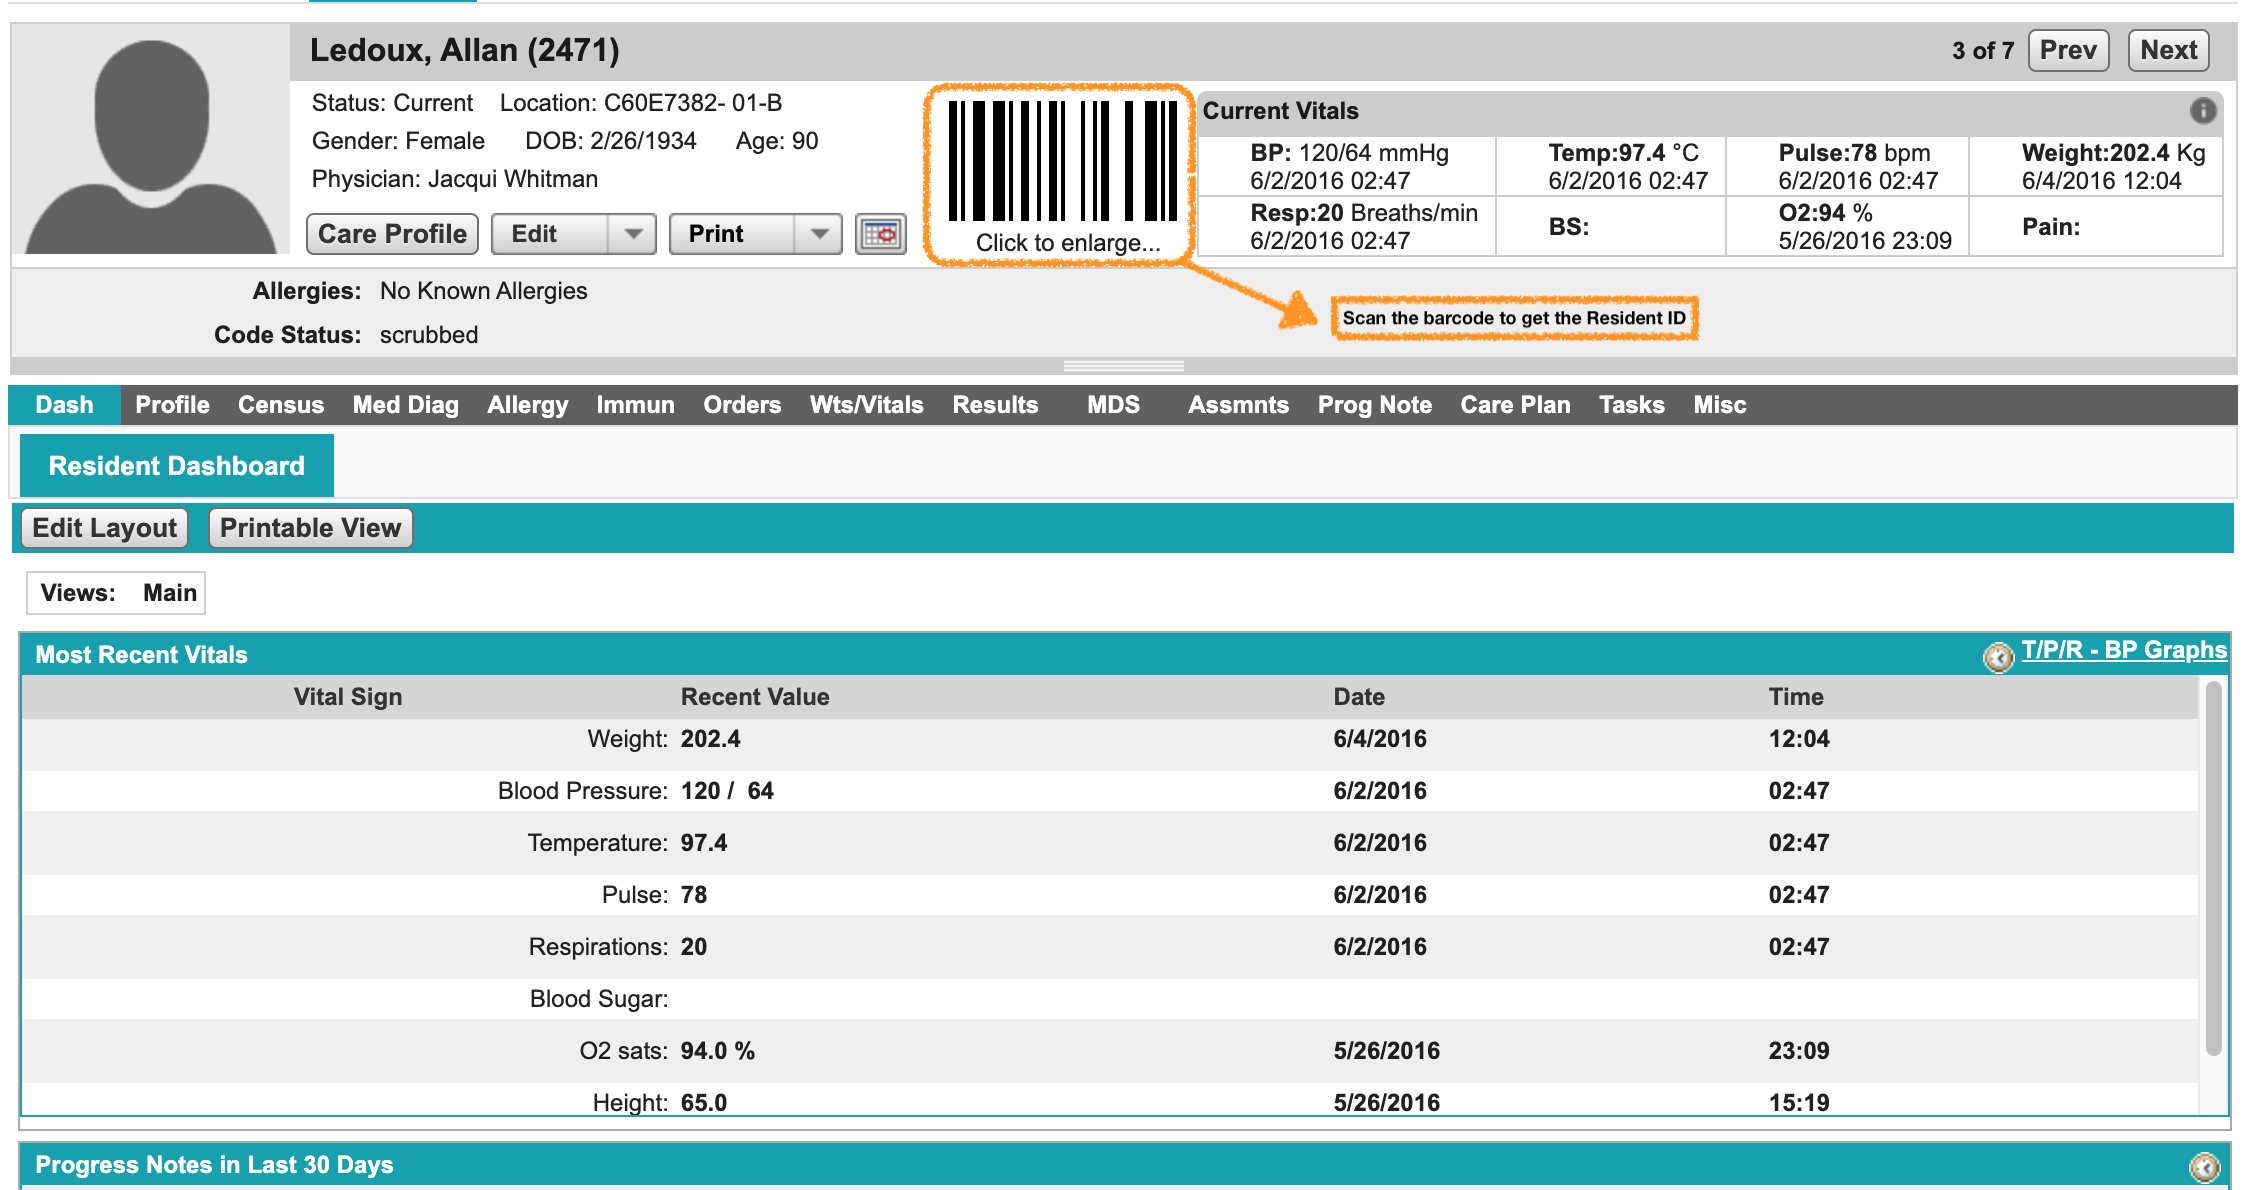Go to the Prev resident

(2067, 50)
